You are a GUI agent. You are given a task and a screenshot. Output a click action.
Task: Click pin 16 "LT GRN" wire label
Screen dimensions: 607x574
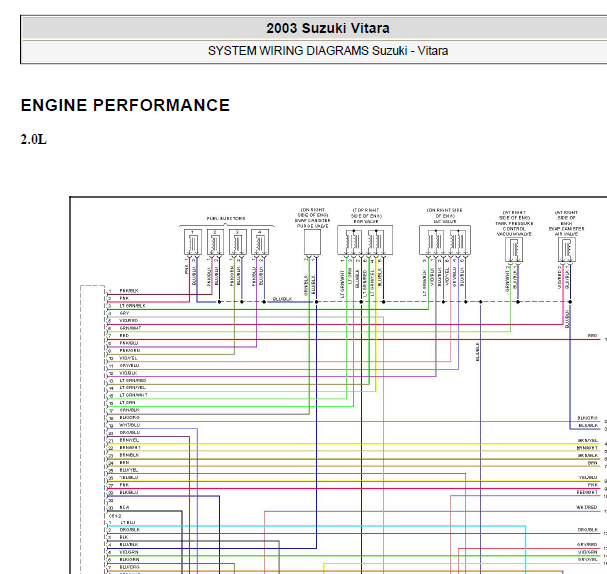127,403
